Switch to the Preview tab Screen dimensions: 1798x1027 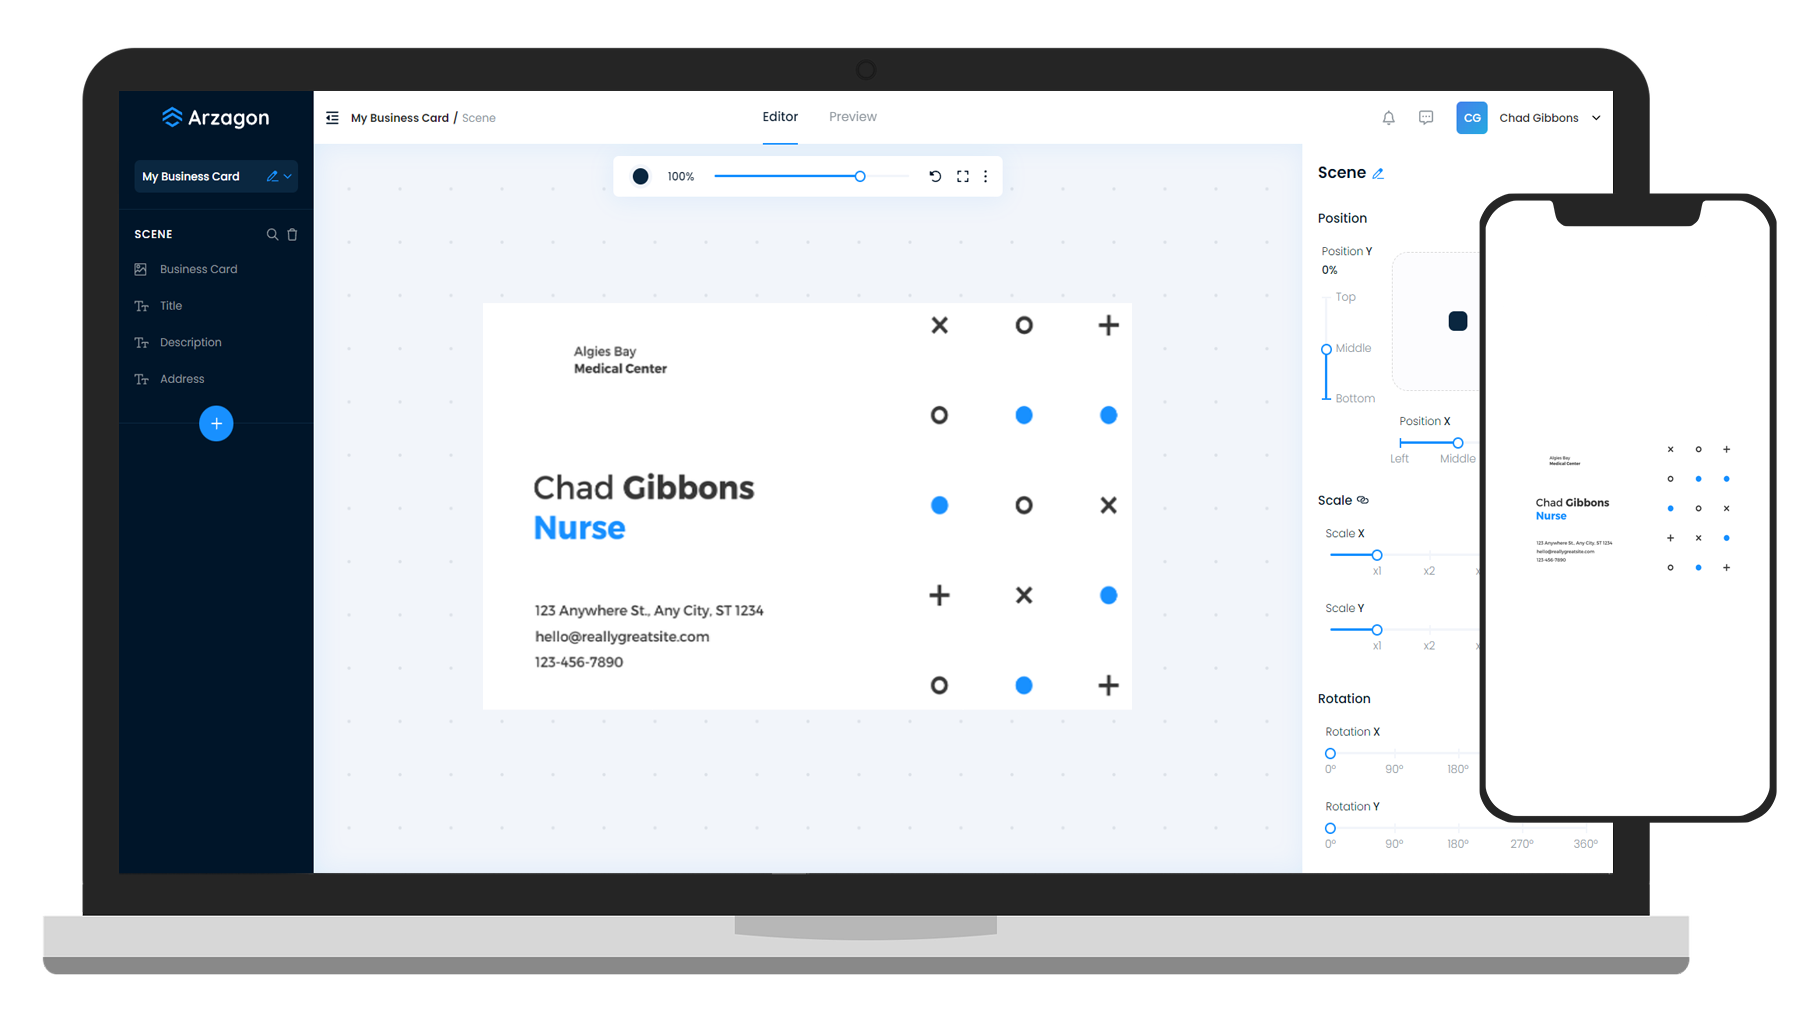click(852, 116)
